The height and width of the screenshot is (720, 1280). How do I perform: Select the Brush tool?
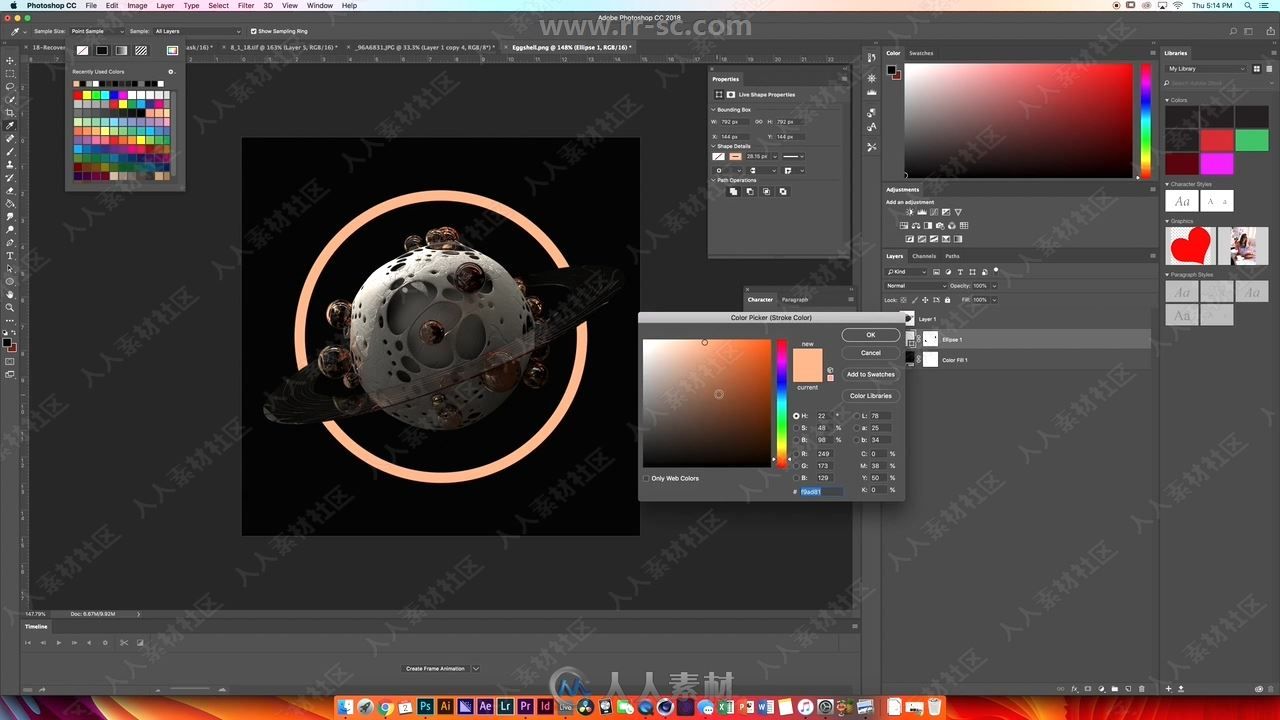(10, 151)
